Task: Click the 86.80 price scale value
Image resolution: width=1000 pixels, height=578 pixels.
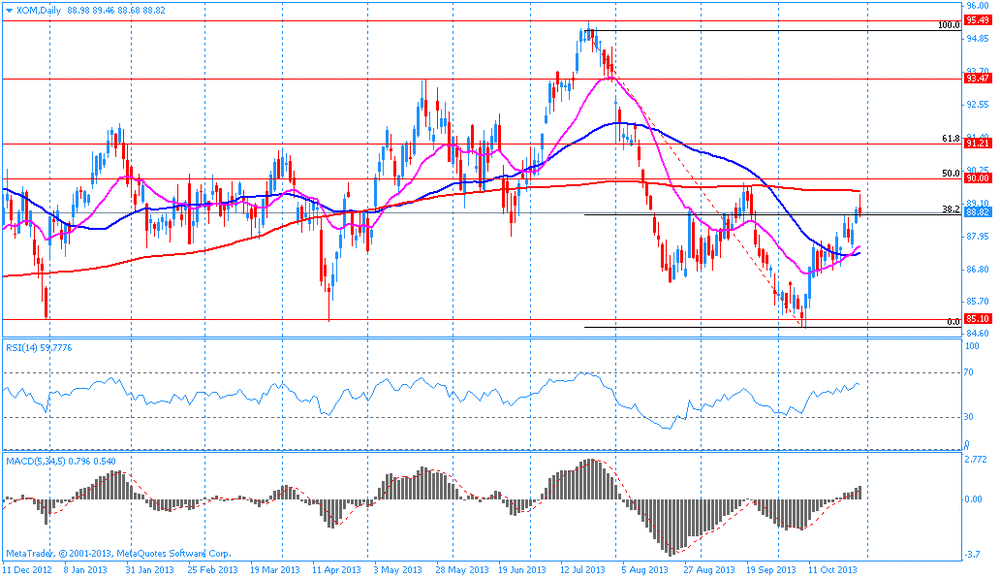Action: [x=978, y=269]
